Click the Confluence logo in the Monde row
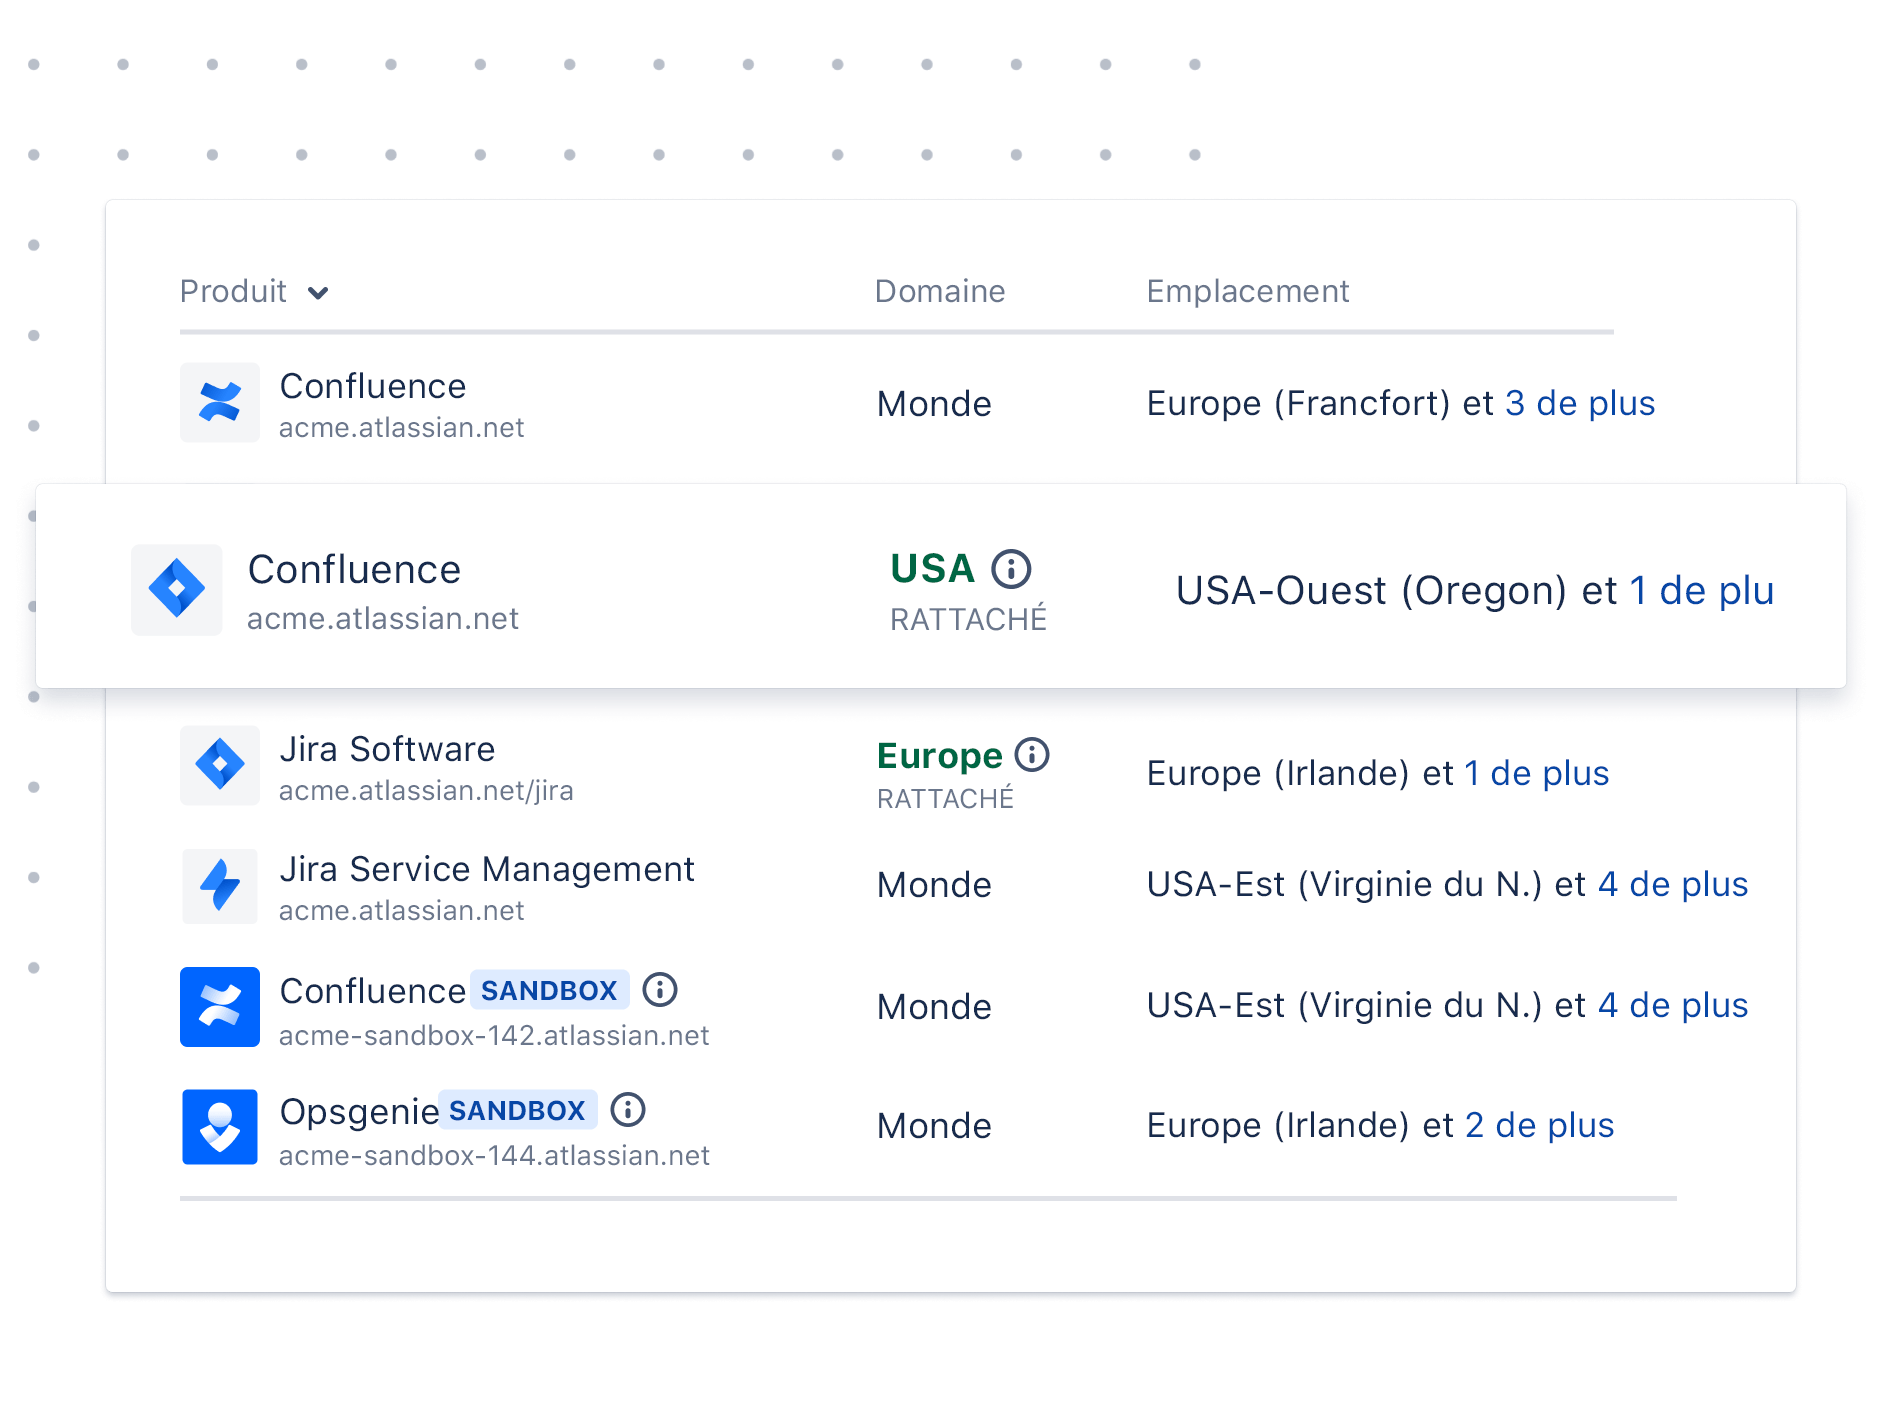Image resolution: width=1884 pixels, height=1405 pixels. click(x=220, y=403)
